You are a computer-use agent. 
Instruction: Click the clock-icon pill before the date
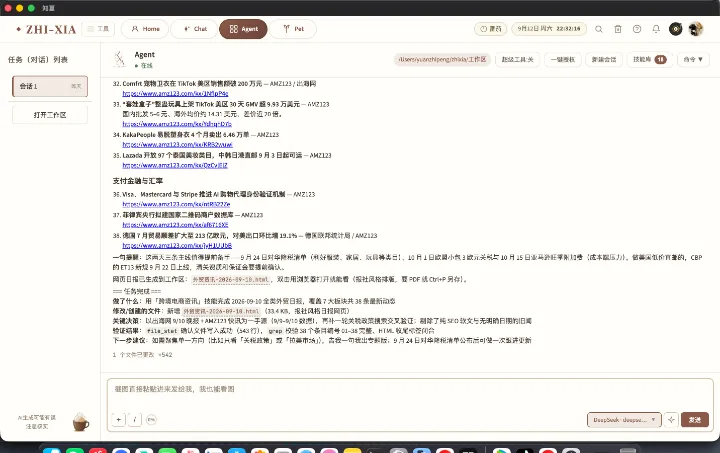[x=490, y=29]
